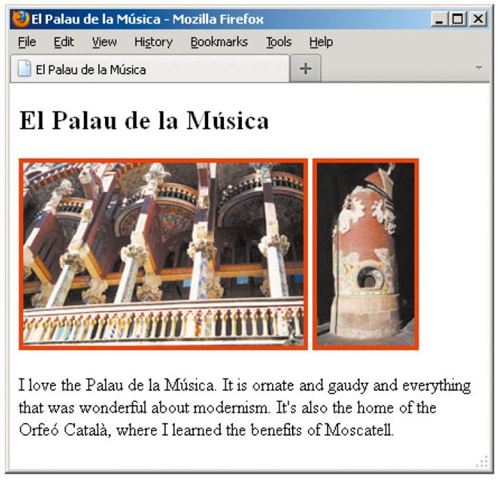Open the View menu
Viewport: 501px width, 483px height.
click(x=104, y=42)
